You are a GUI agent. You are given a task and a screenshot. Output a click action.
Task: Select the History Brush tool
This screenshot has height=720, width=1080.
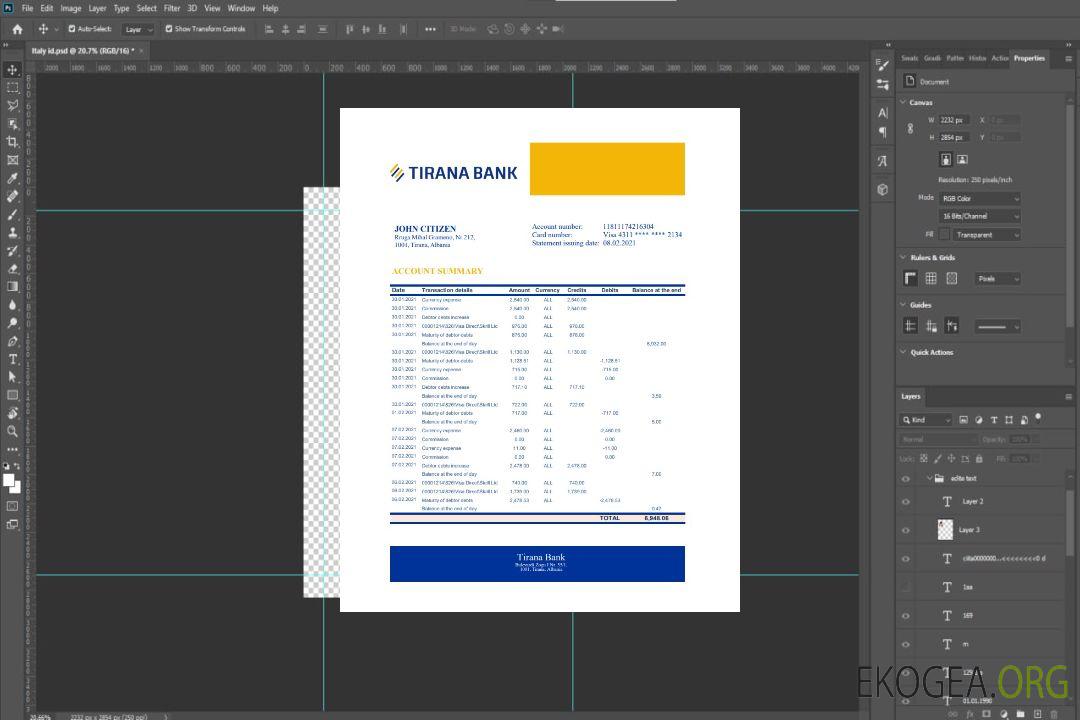point(12,251)
